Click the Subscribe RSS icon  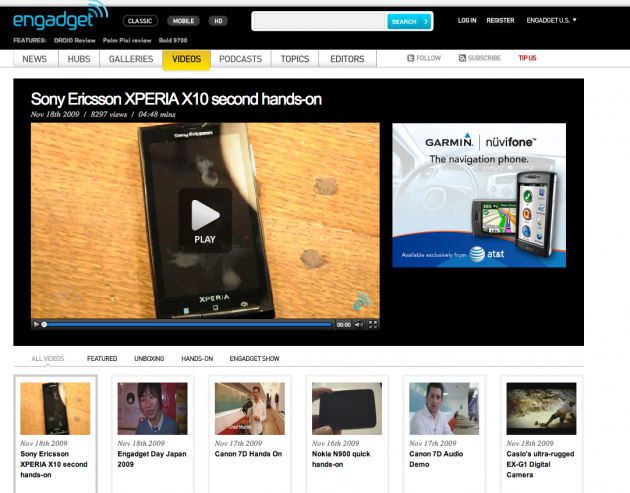462,58
